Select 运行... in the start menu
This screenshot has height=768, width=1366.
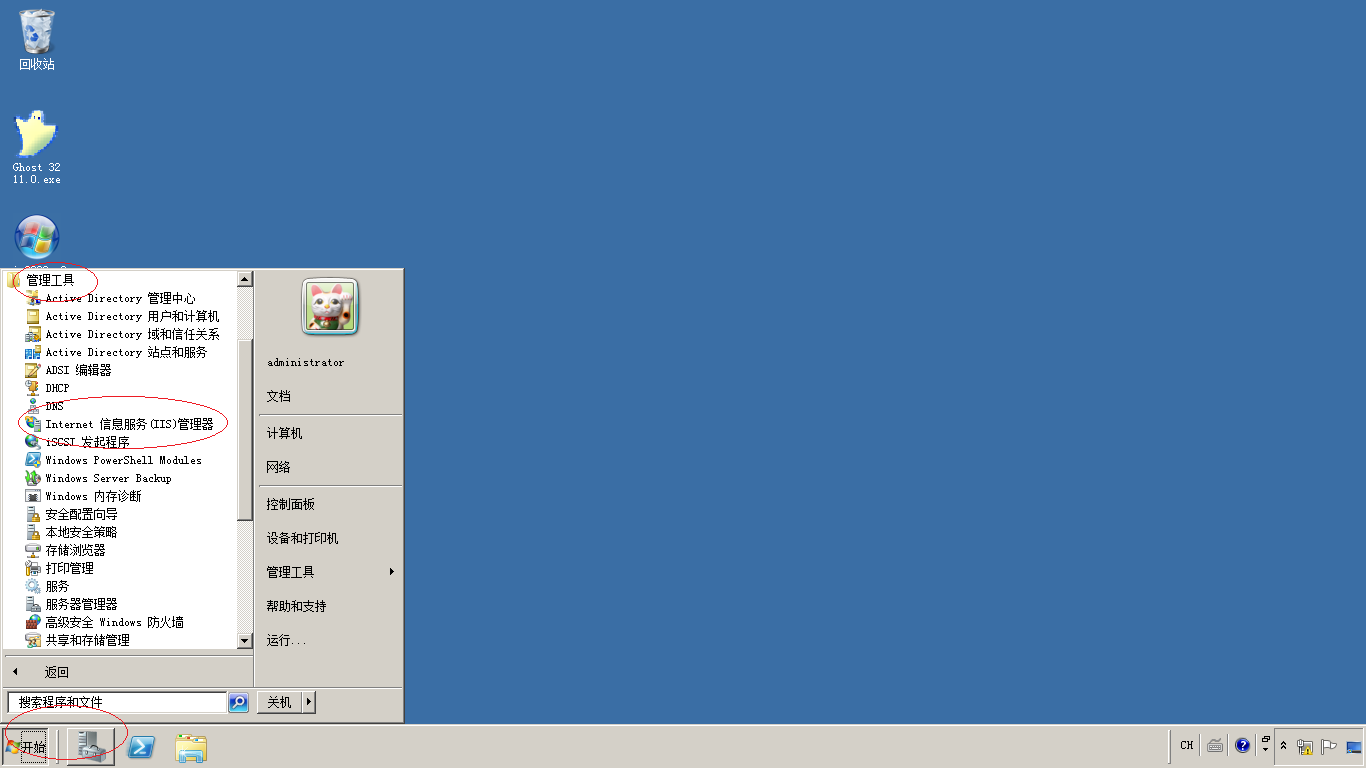click(284, 640)
